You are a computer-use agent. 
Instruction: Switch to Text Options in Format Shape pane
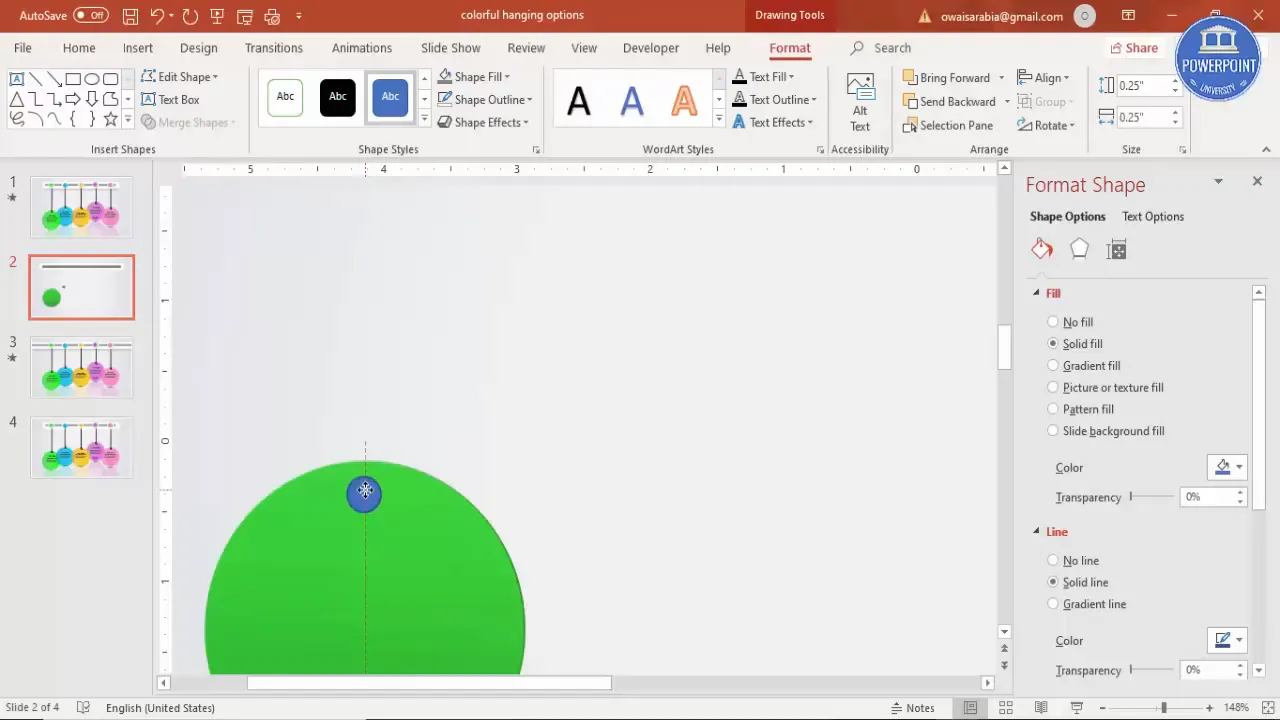click(1153, 217)
